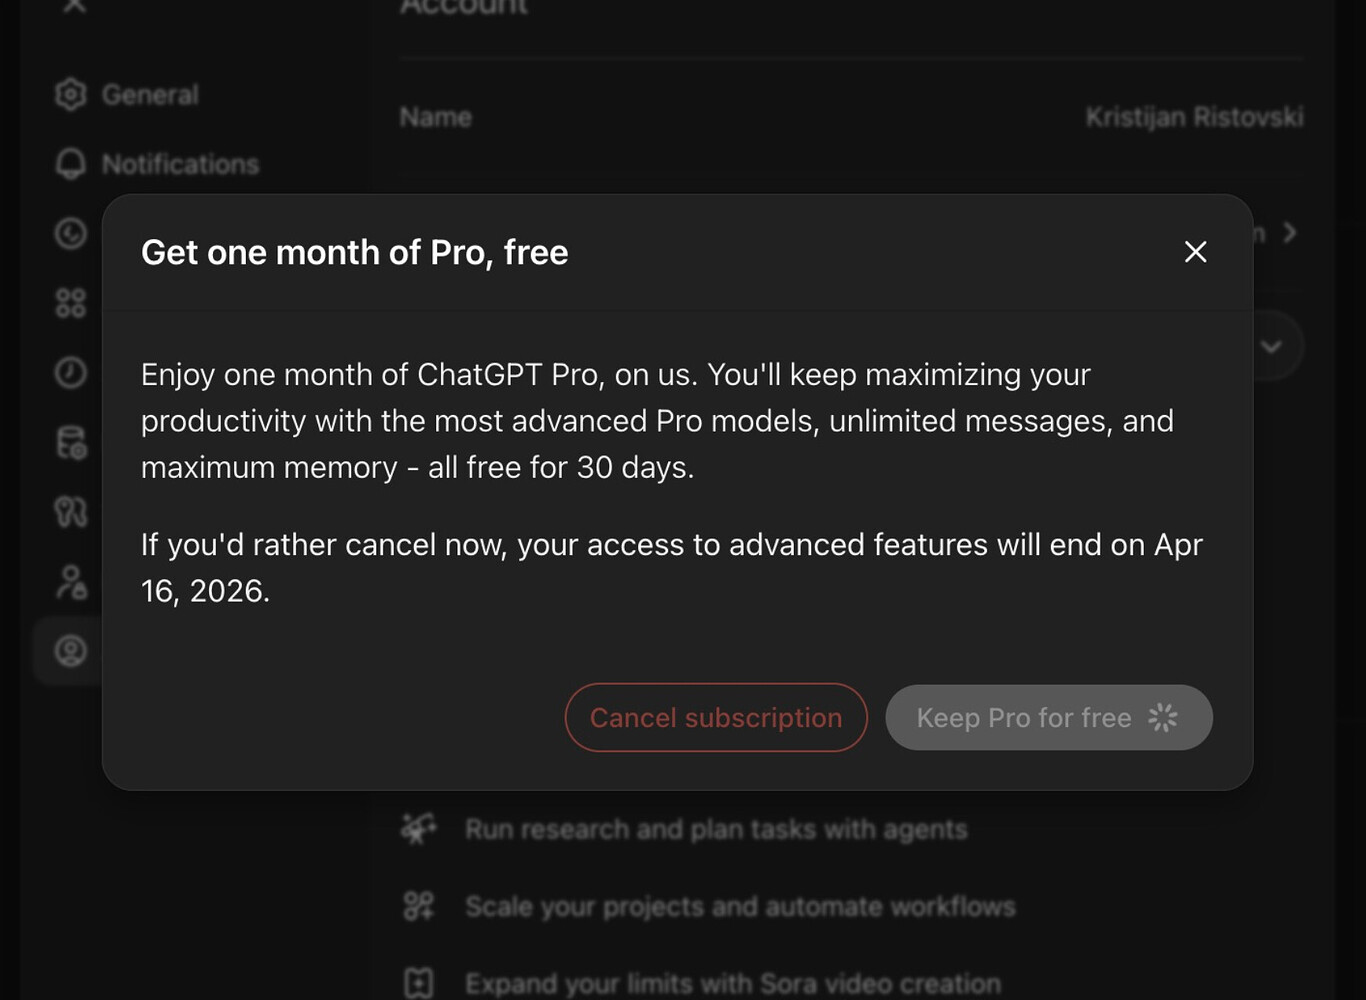Close the free Pro month dialog
This screenshot has width=1366, height=1000.
(x=1195, y=252)
